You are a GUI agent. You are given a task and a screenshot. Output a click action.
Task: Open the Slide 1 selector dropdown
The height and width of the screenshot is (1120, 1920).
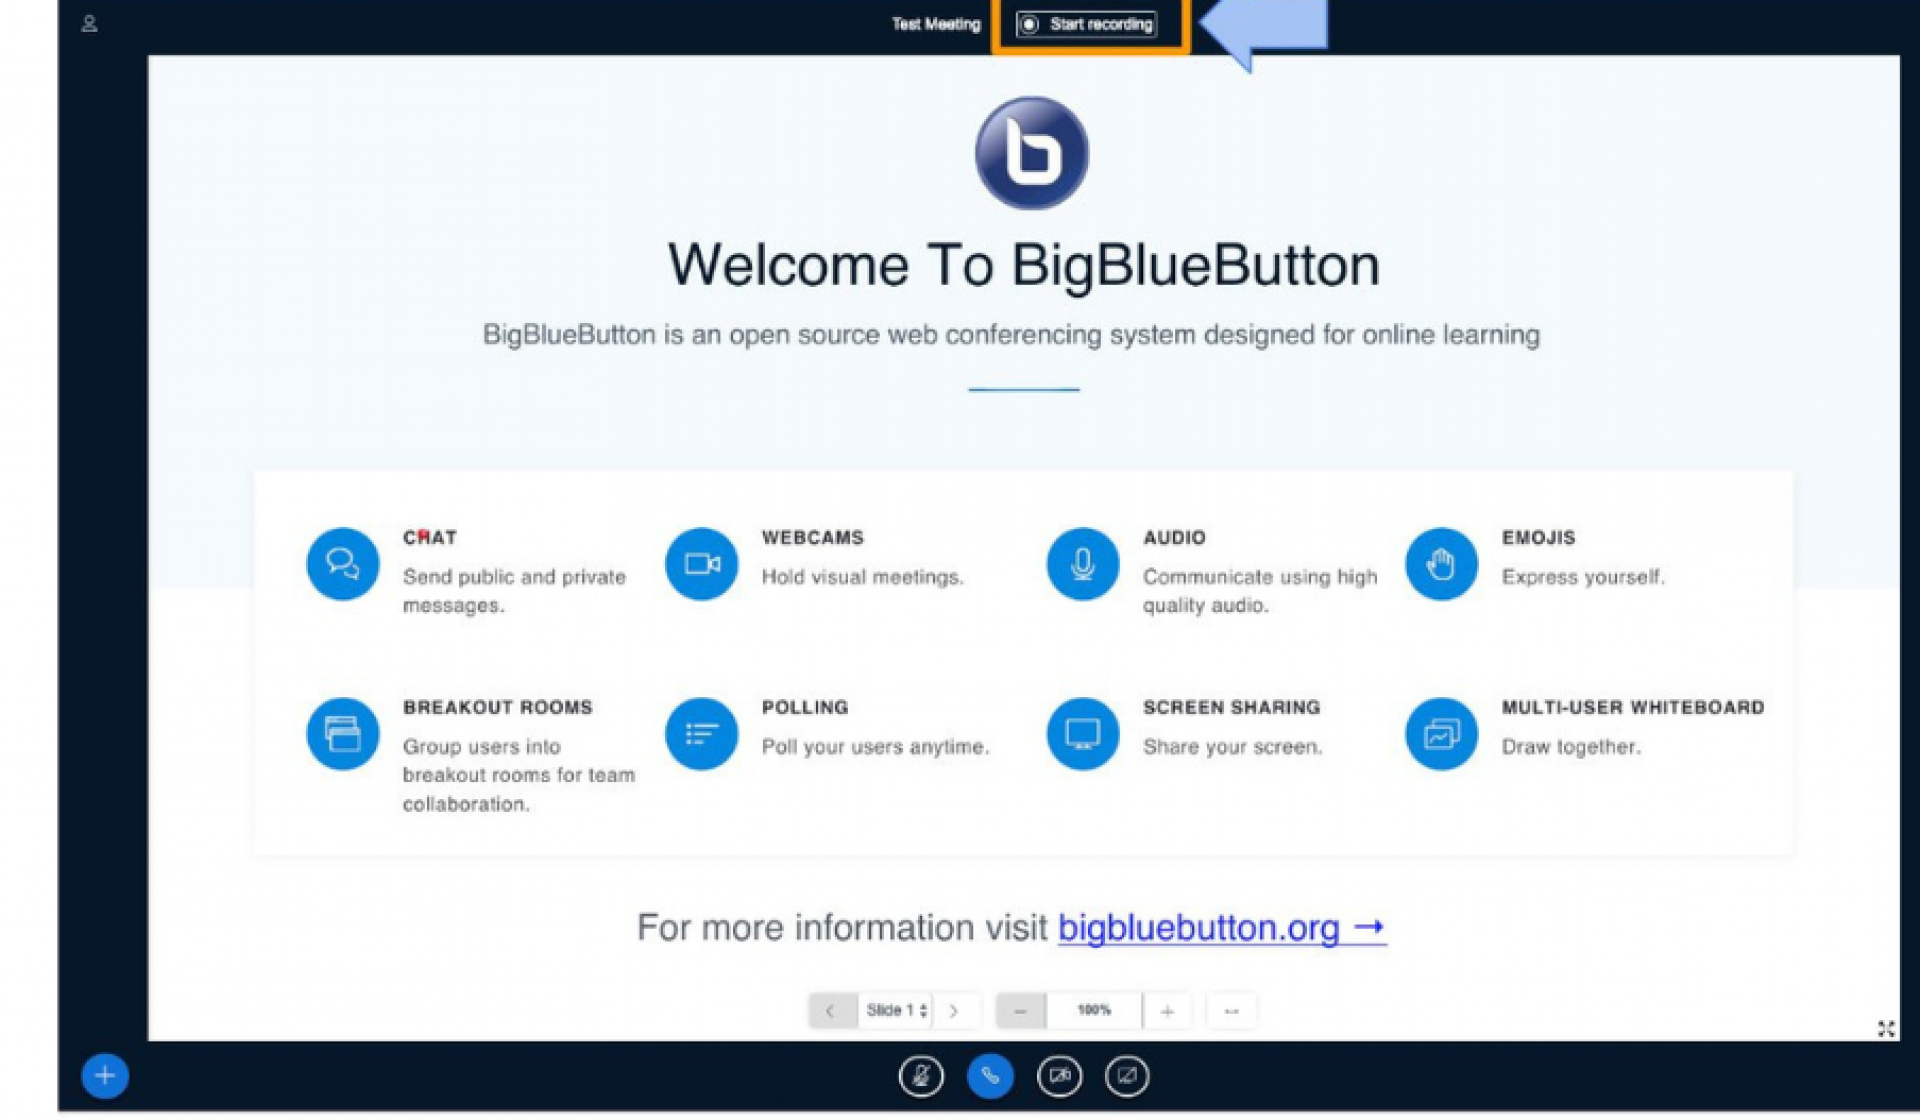click(895, 1010)
